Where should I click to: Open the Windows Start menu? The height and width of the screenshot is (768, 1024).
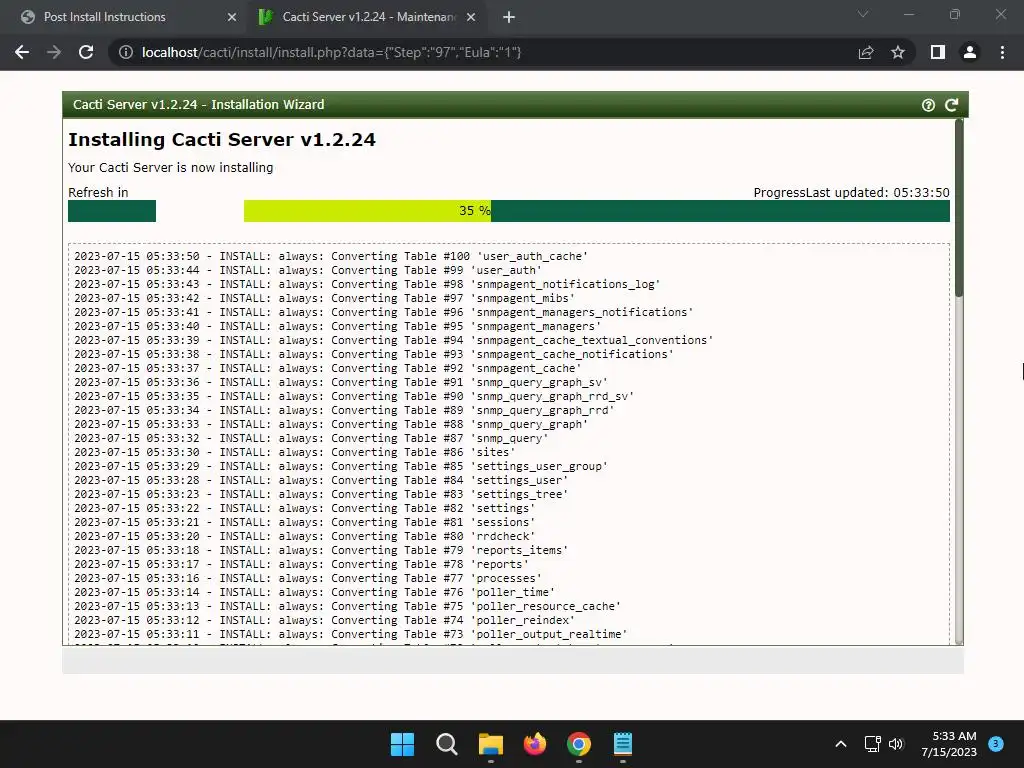point(402,744)
